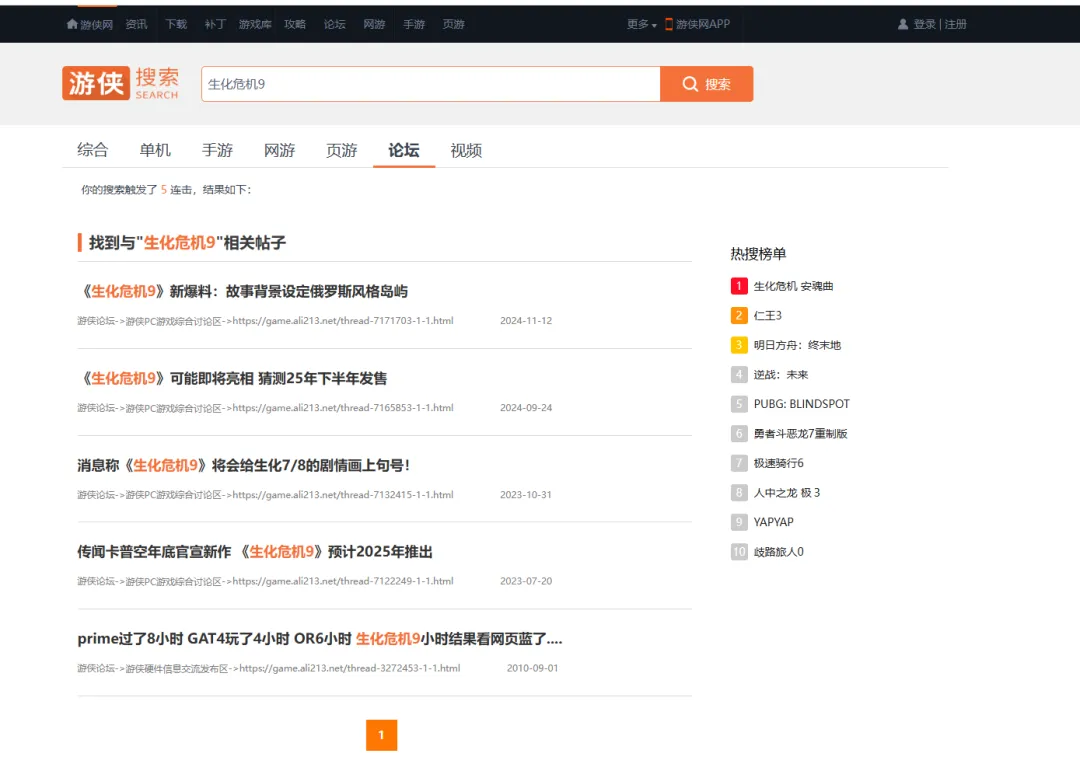The image size is (1080, 757).
Task: Open post 传闻卡普空年底官宣新作
Action: point(255,552)
